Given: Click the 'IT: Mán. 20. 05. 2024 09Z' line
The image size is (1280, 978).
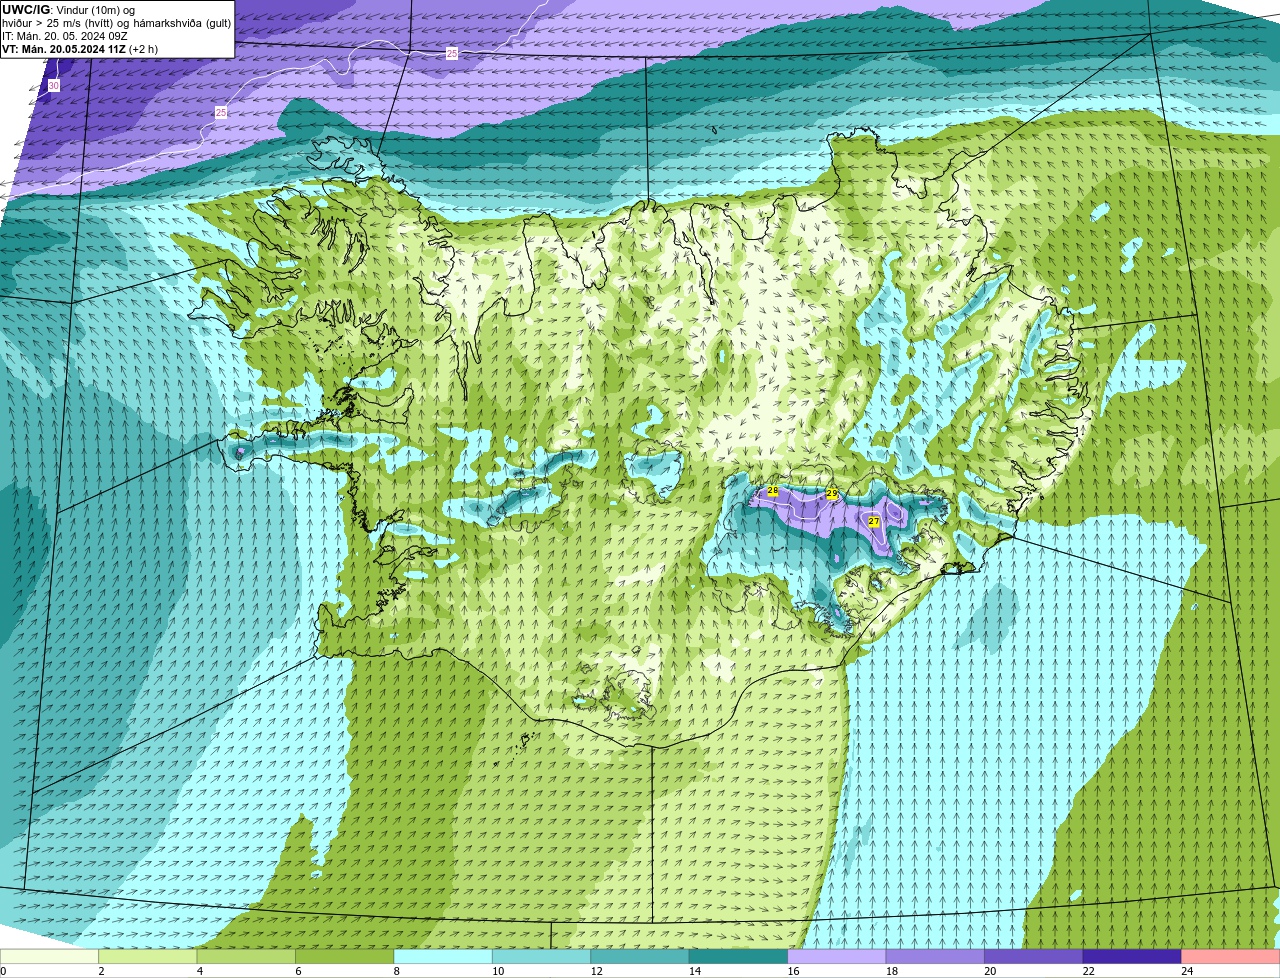Looking at the screenshot, I should (x=65, y=36).
